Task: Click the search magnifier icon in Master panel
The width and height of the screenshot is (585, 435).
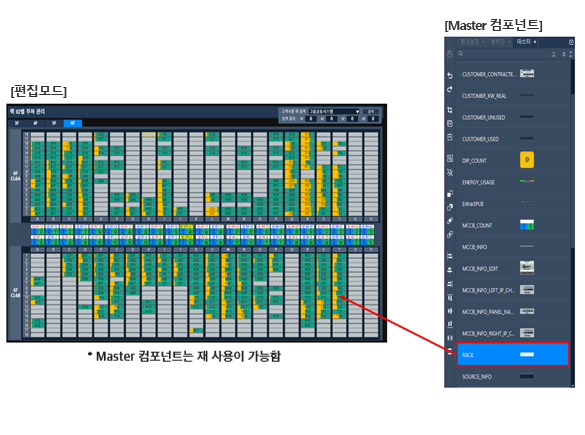Action: 461,54
